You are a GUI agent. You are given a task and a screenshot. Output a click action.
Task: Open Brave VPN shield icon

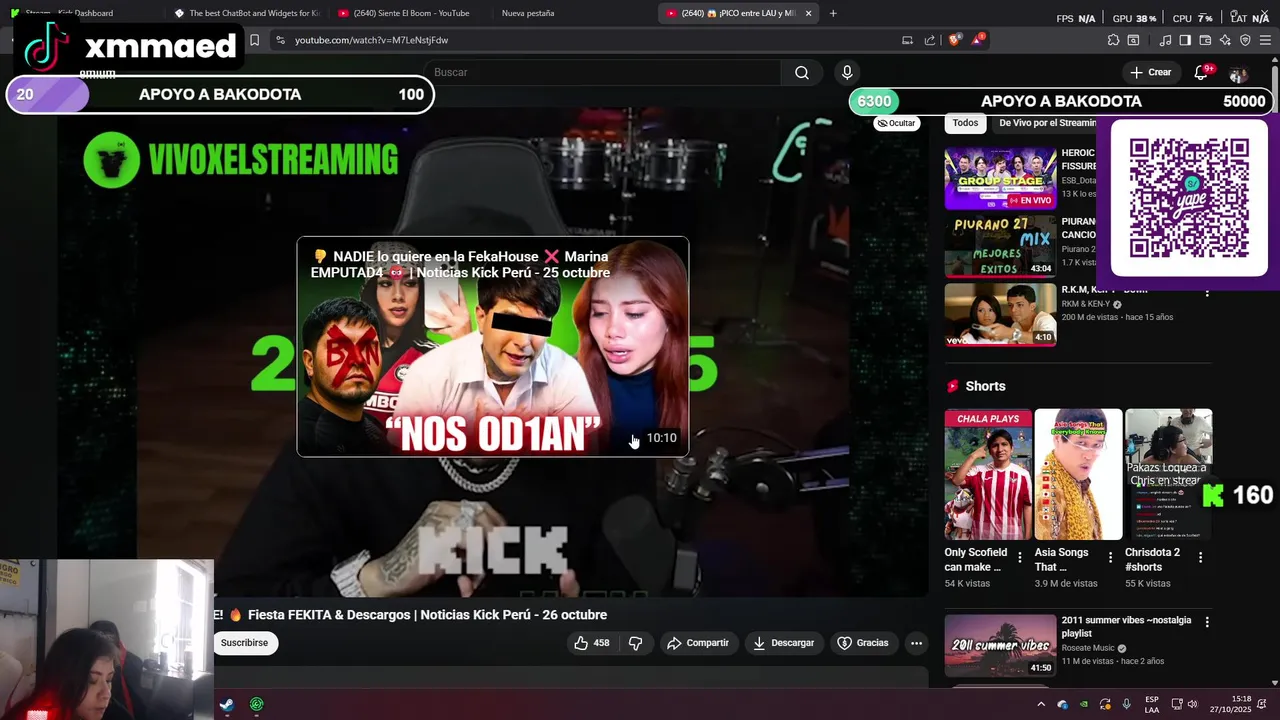pos(1245,40)
